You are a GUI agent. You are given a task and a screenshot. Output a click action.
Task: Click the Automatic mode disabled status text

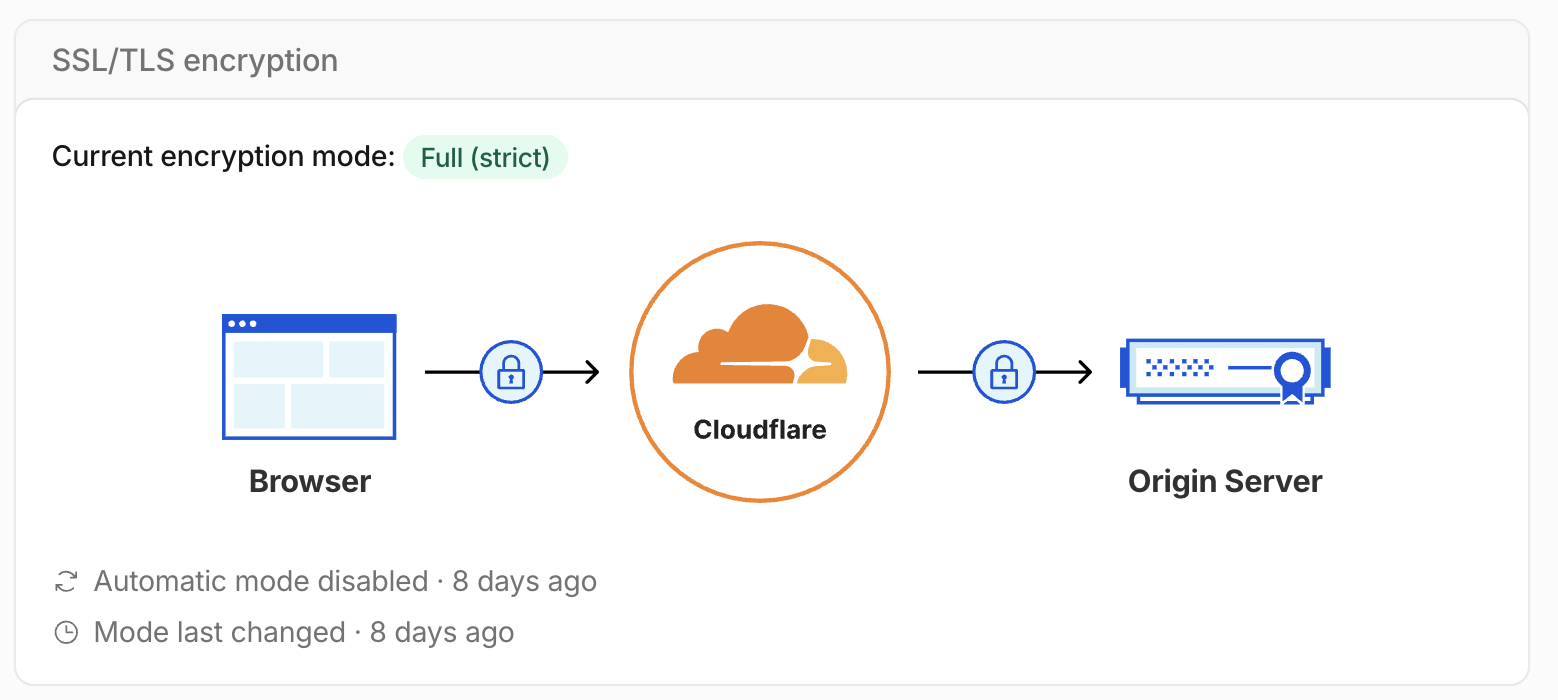coord(345,581)
